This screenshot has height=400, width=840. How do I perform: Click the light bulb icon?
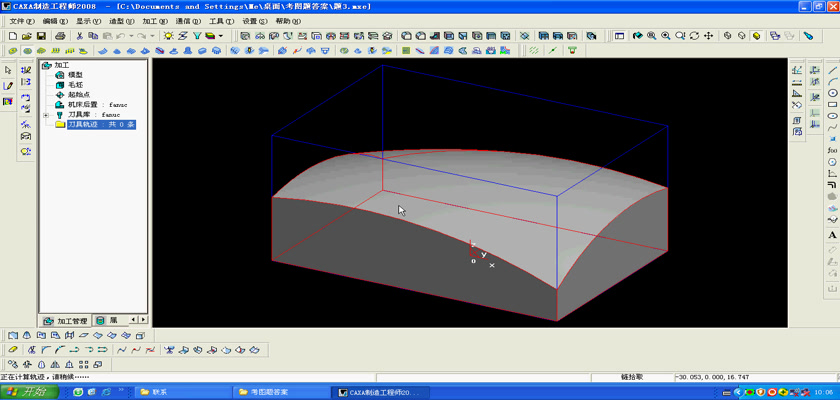169,36
